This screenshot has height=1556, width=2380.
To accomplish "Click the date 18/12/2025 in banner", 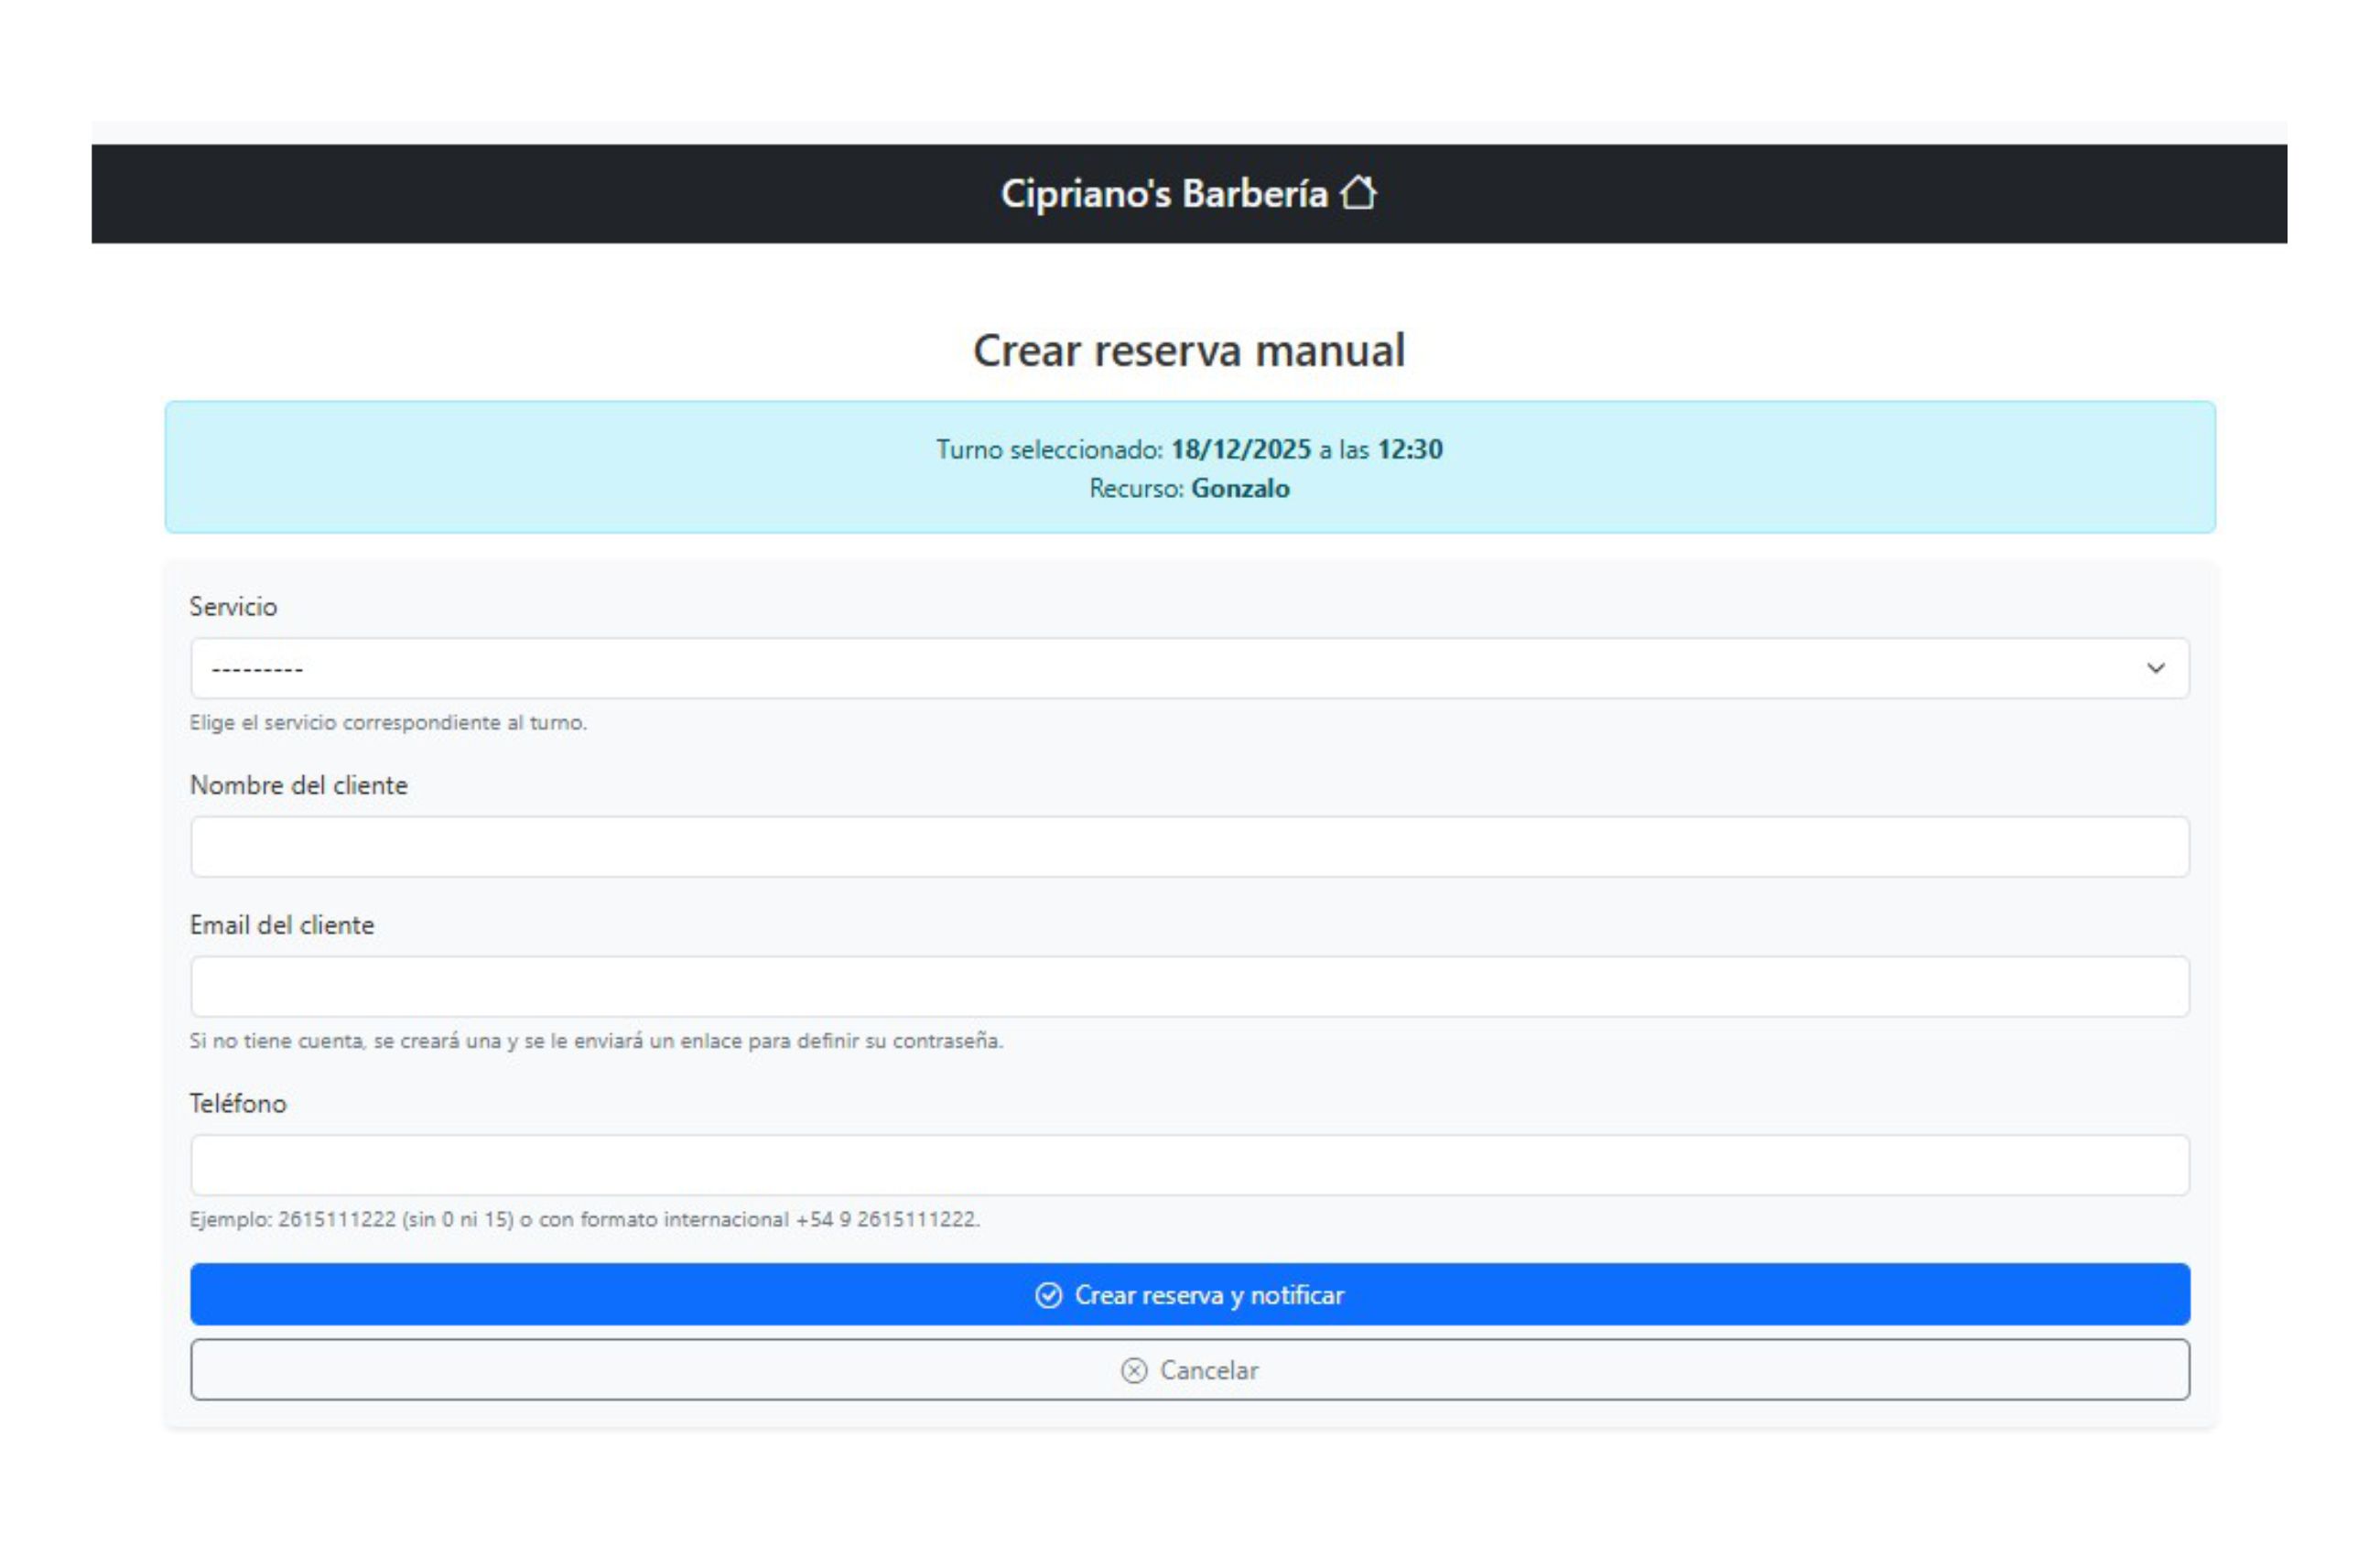I will (1240, 450).
